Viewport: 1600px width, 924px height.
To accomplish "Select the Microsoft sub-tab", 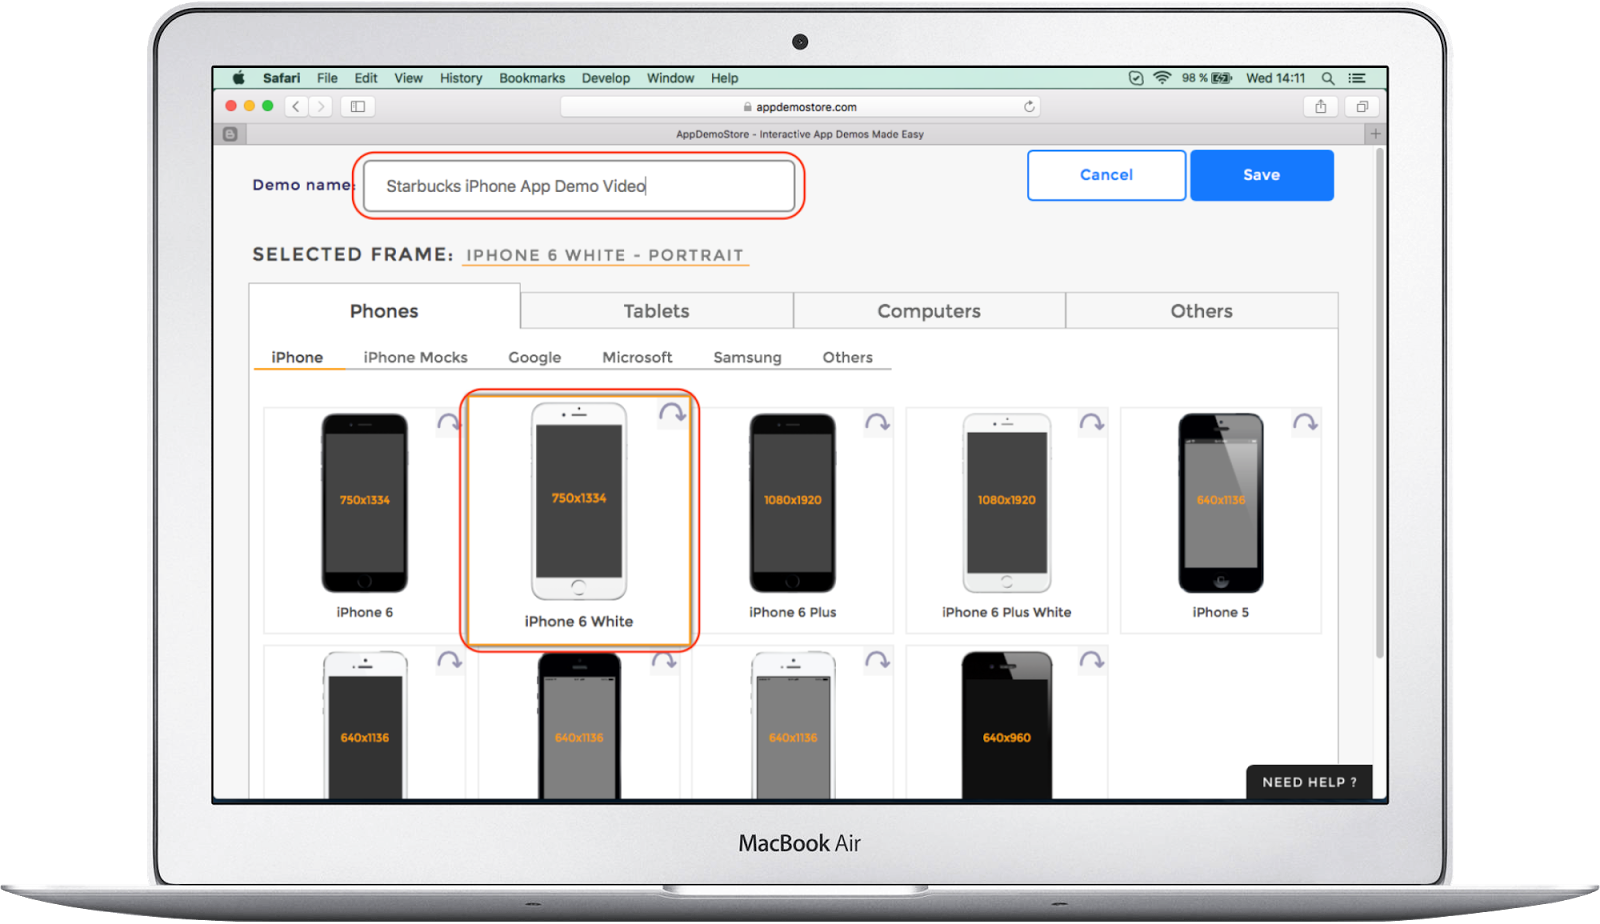I will pos(637,357).
